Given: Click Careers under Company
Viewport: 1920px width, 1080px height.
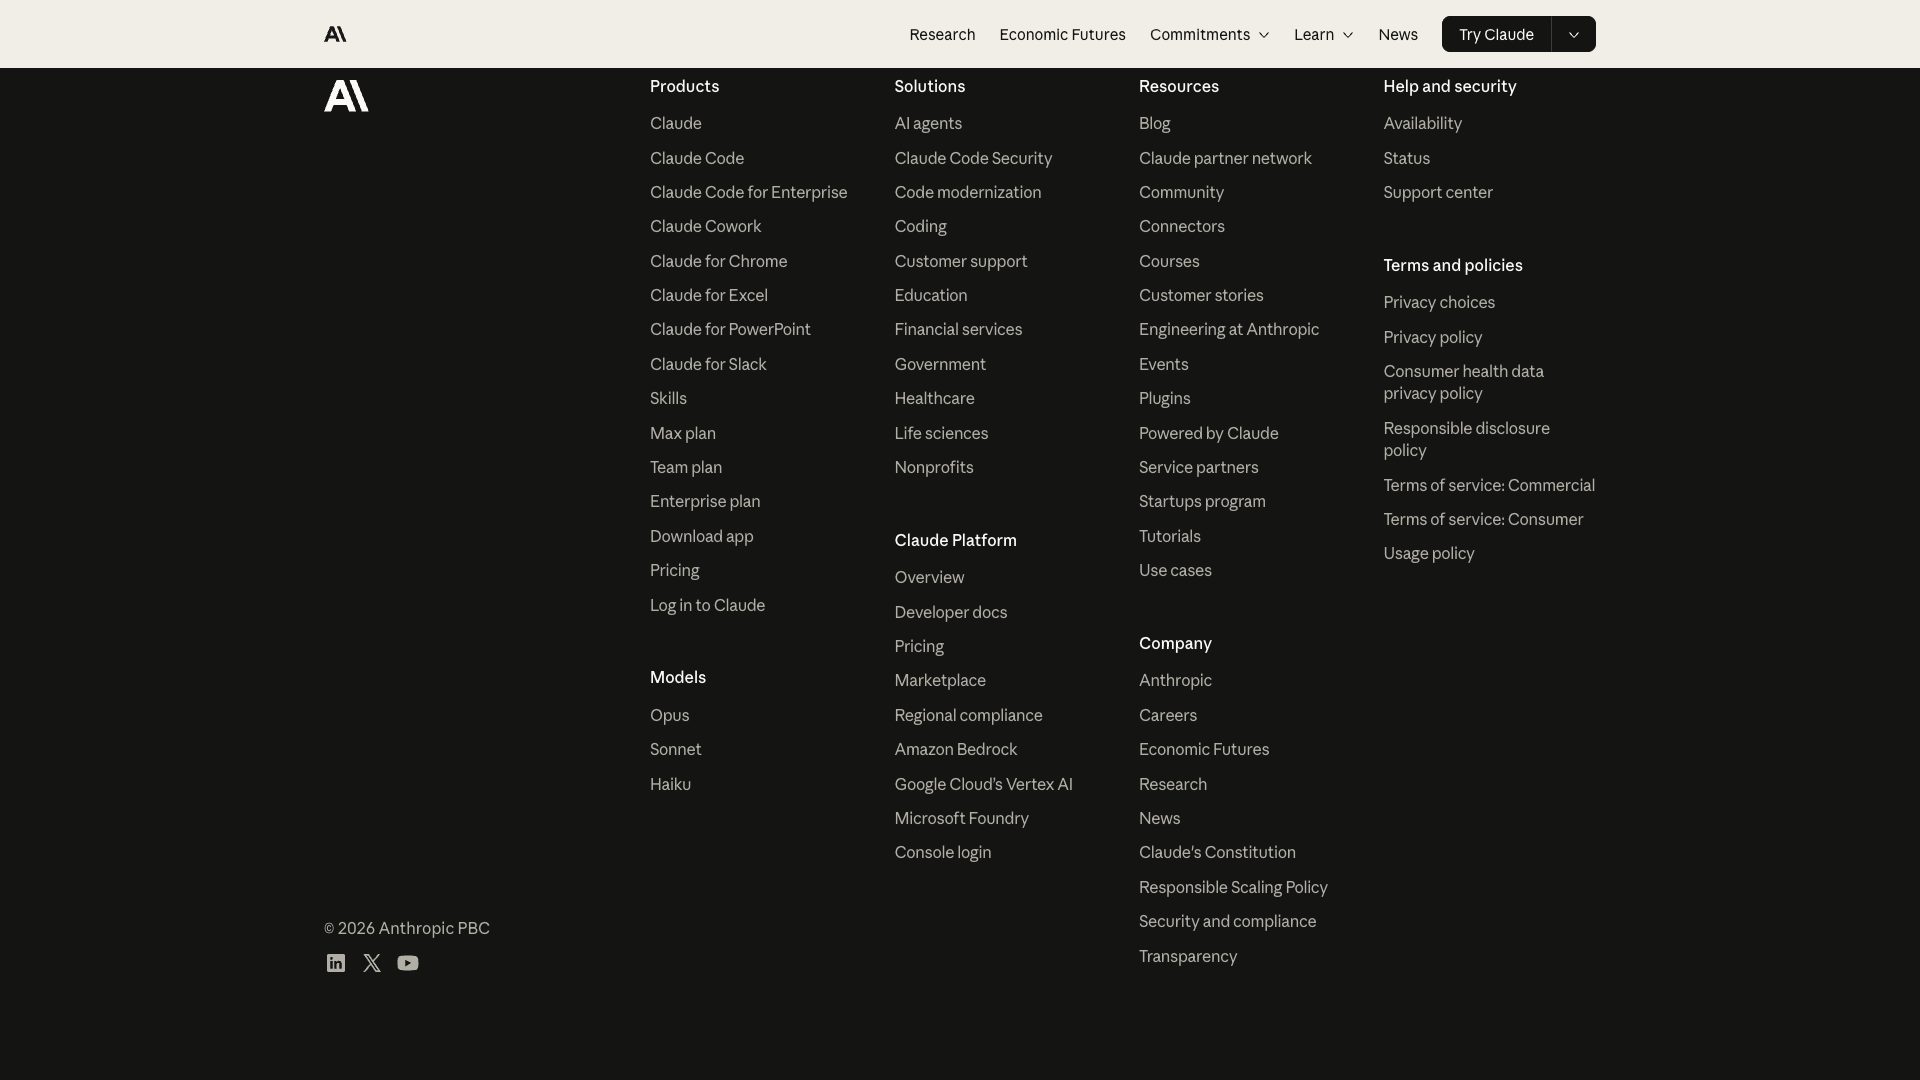Looking at the screenshot, I should click(1167, 715).
